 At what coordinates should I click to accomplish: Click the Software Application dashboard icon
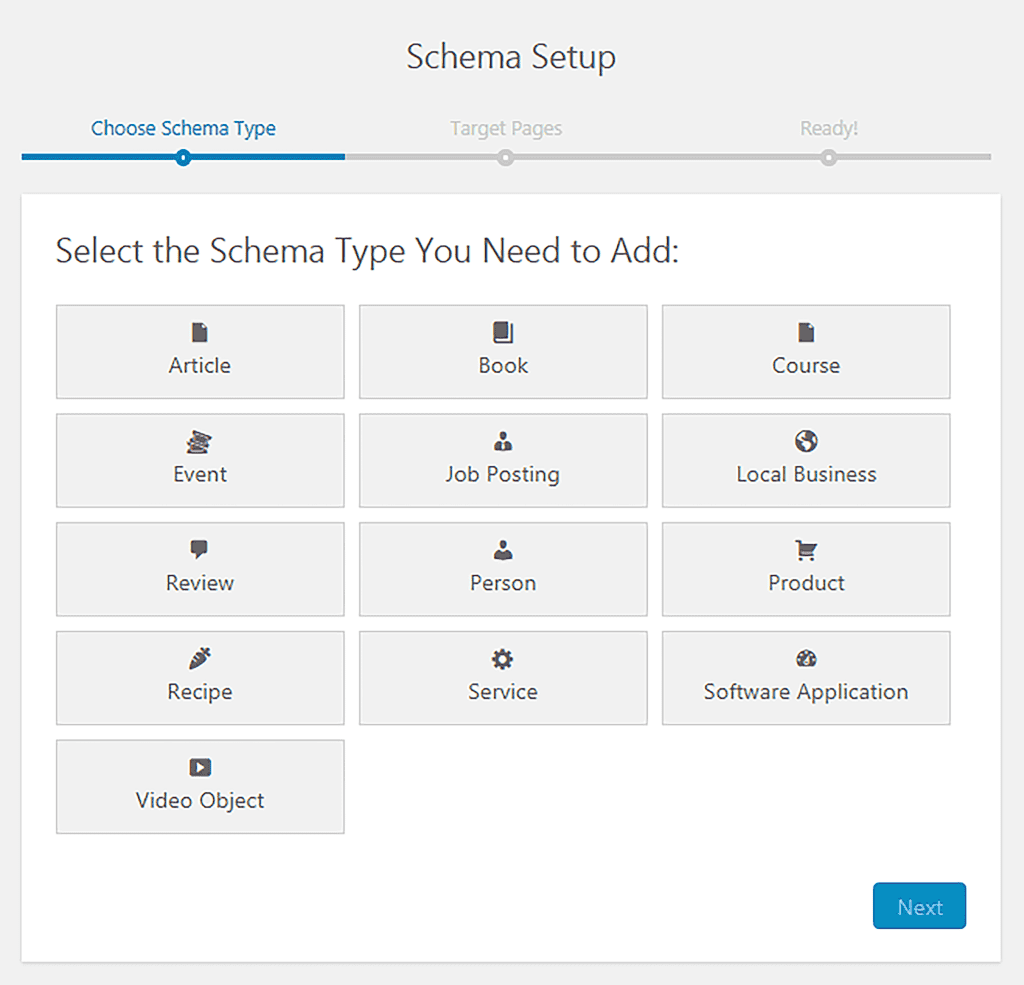[x=806, y=659]
